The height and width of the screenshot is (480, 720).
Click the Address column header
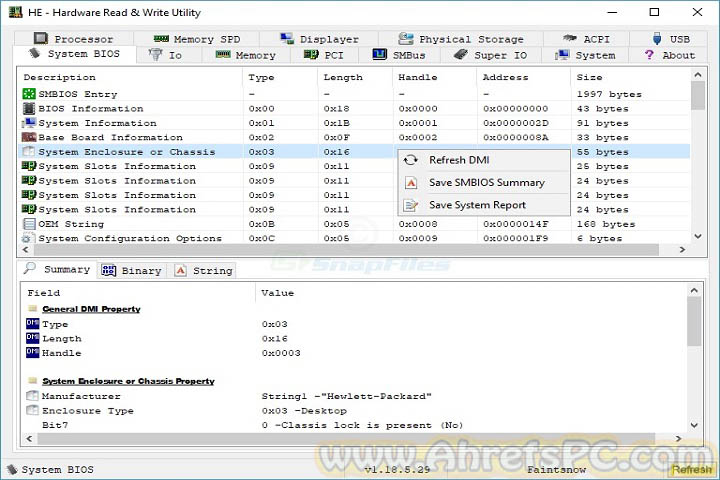[x=523, y=77]
